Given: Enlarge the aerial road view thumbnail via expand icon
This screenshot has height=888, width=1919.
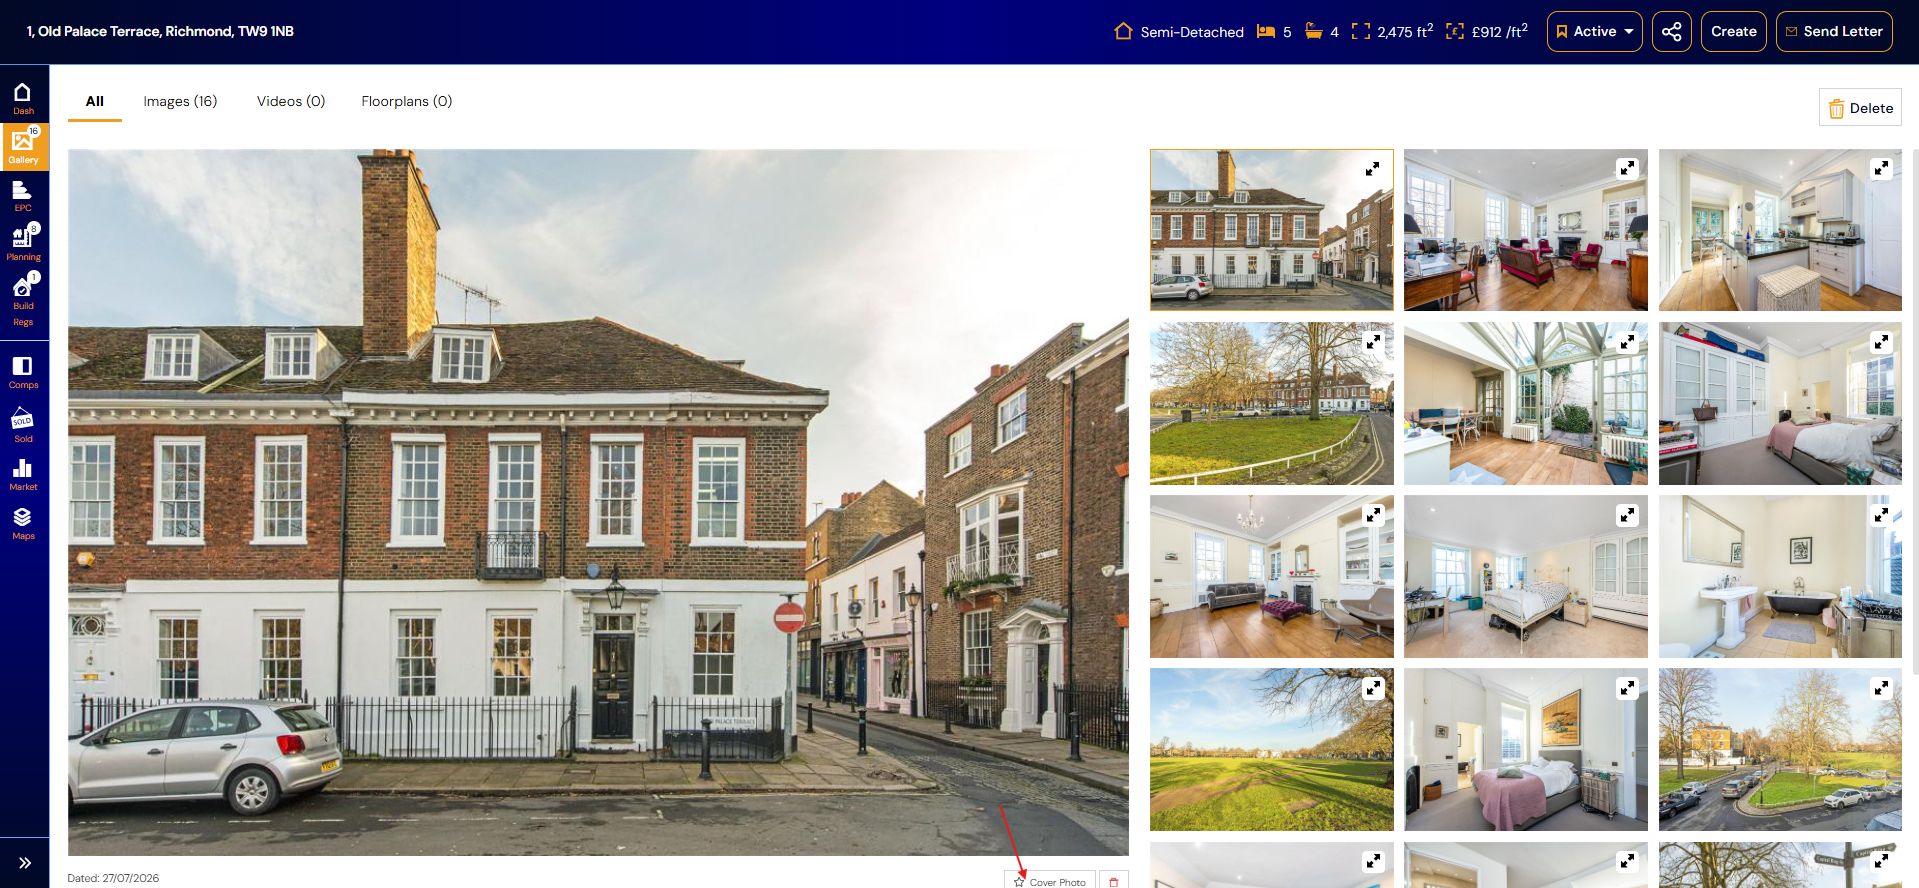Looking at the screenshot, I should (x=1882, y=688).
